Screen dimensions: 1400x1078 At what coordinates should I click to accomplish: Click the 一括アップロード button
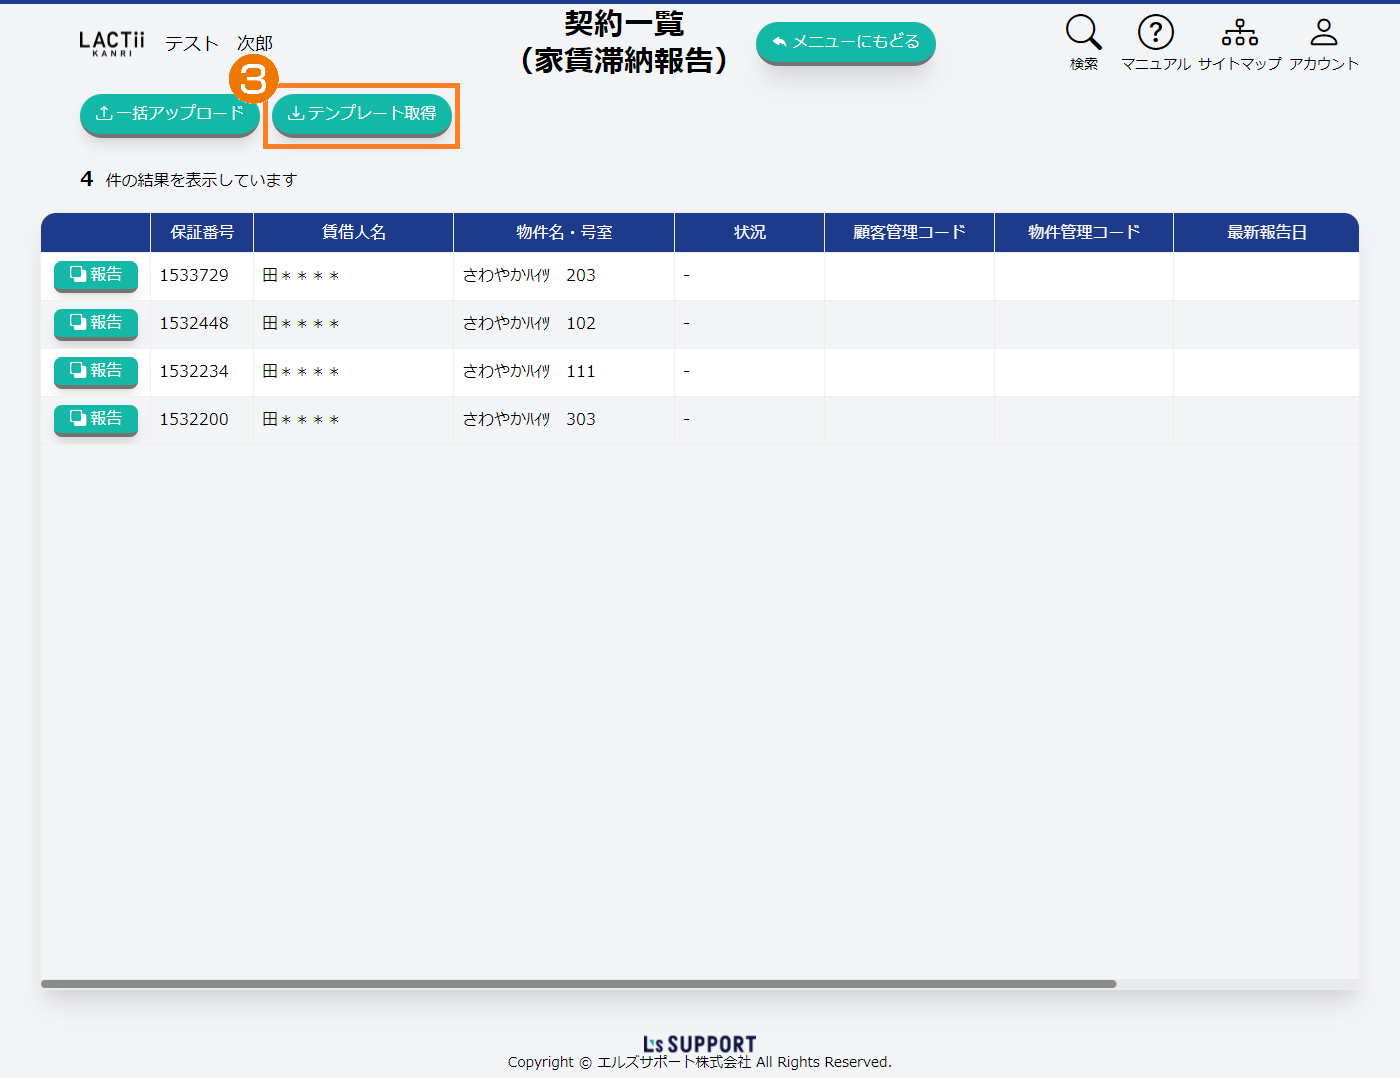click(x=169, y=114)
